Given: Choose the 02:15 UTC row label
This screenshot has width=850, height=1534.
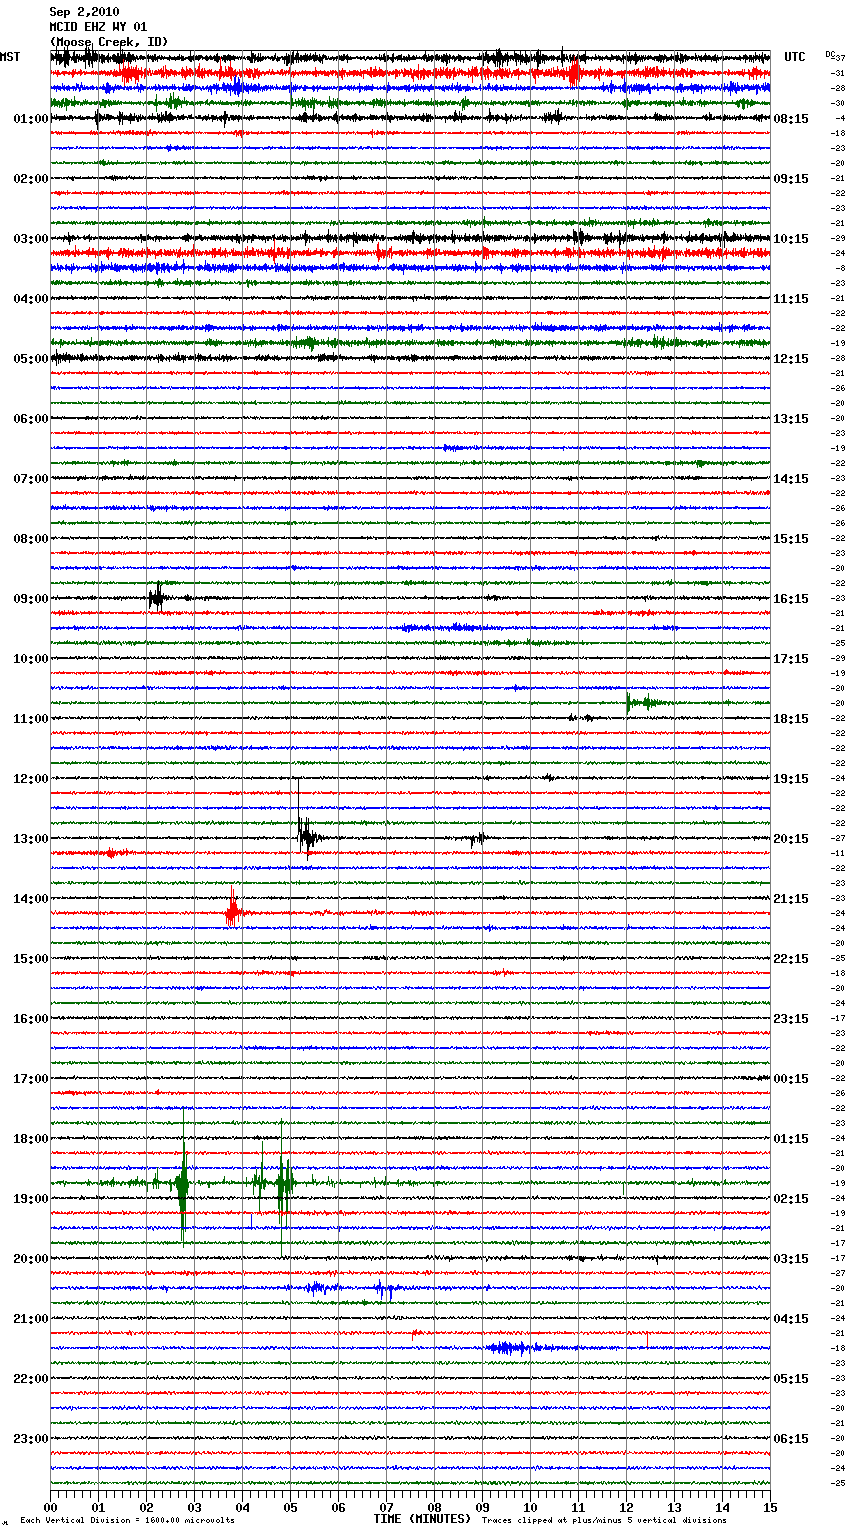Looking at the screenshot, I should [x=791, y=1199].
